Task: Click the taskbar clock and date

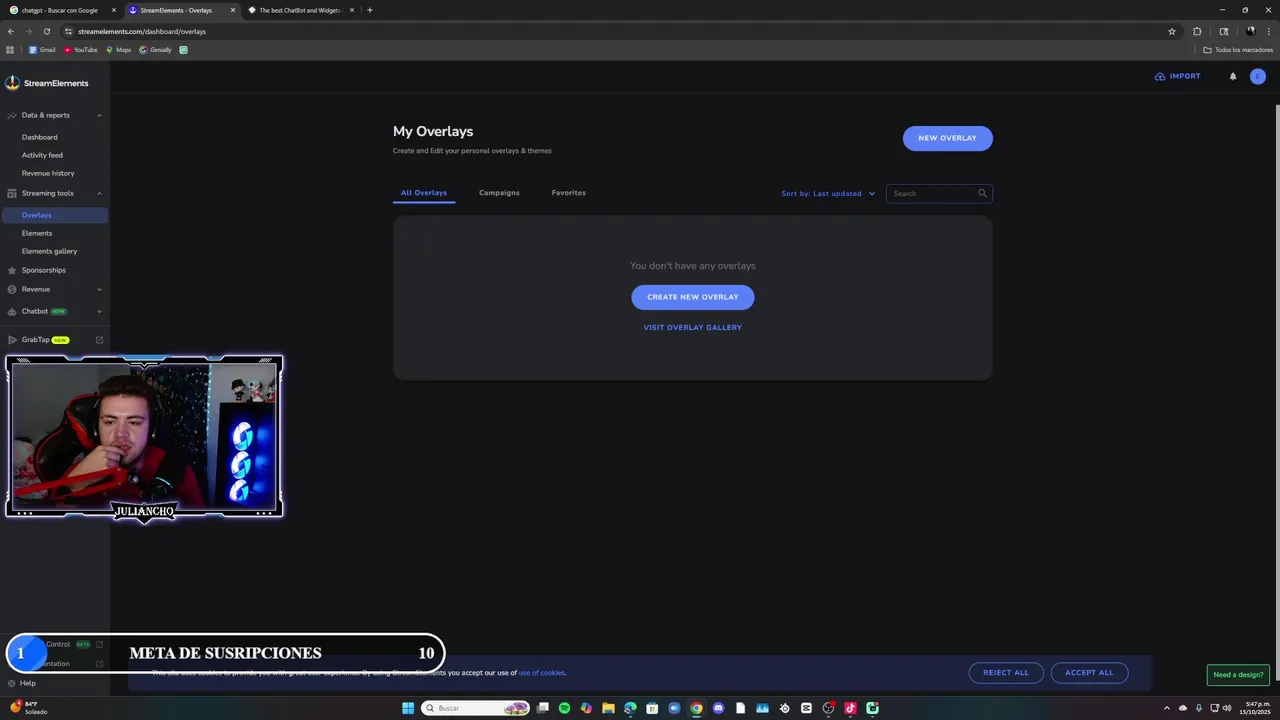Action: (x=1255, y=708)
